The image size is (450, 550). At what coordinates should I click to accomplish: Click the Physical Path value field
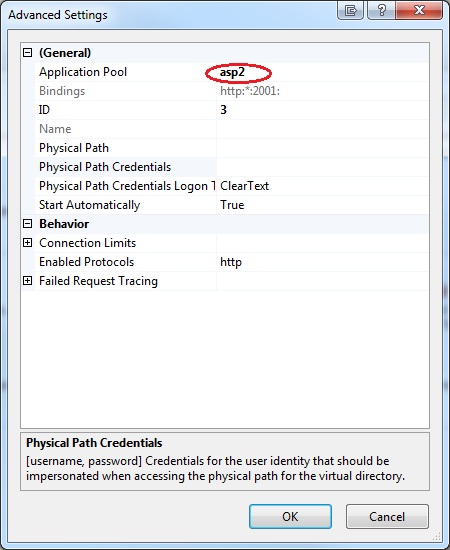click(322, 148)
